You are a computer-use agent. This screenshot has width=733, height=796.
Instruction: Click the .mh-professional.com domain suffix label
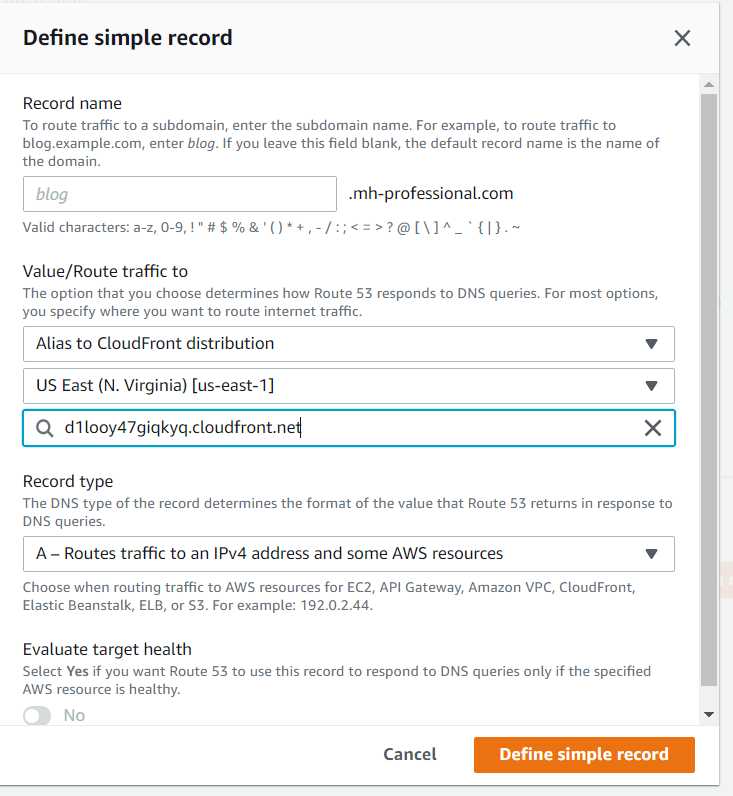coord(431,193)
